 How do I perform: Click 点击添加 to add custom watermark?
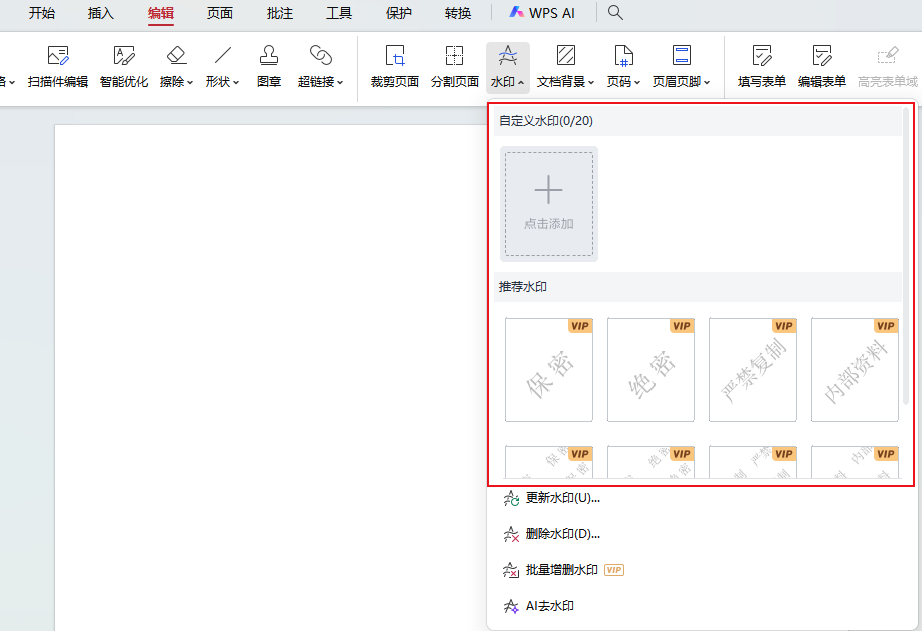549,204
